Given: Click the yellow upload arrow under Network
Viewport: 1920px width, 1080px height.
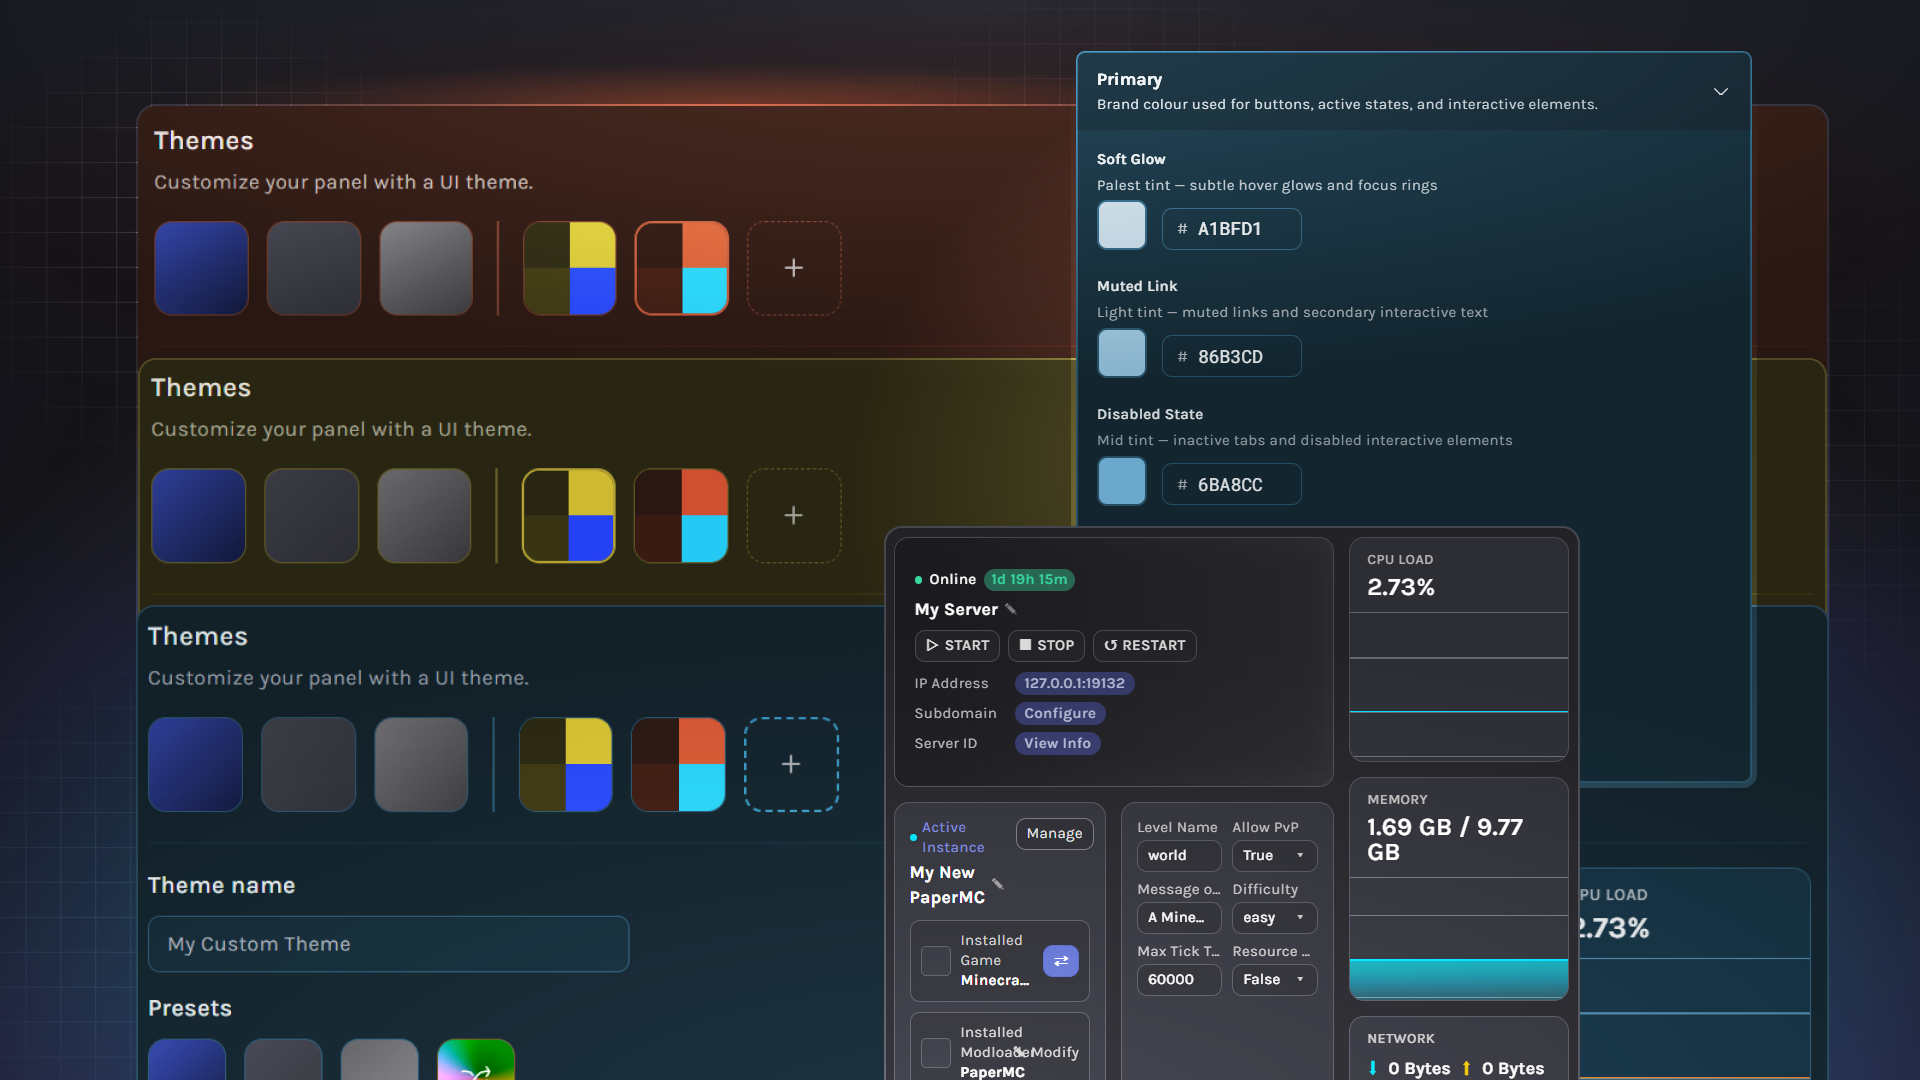Looking at the screenshot, I should tap(1466, 1068).
